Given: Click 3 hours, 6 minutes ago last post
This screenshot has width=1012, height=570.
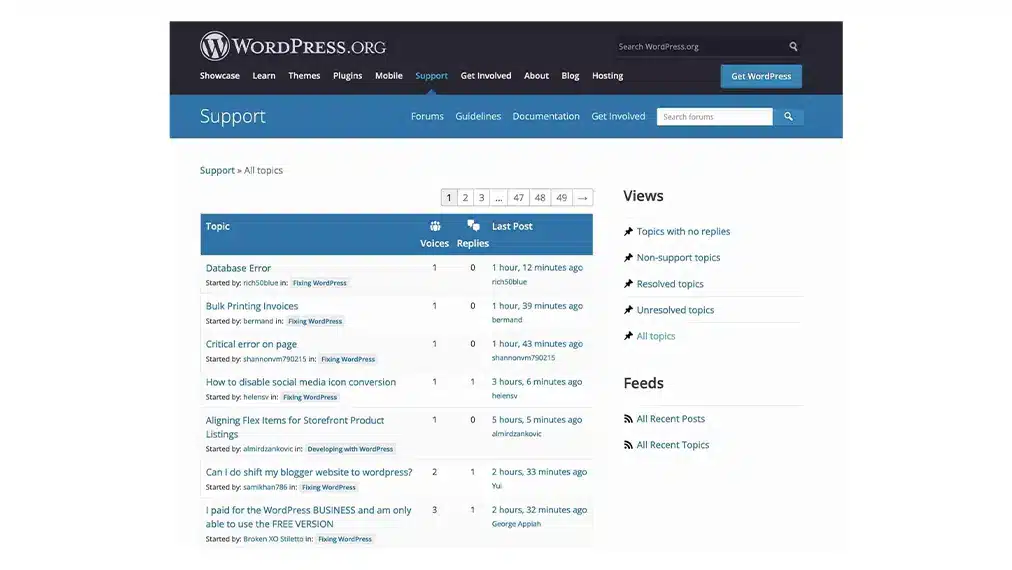Looking at the screenshot, I should click(537, 382).
